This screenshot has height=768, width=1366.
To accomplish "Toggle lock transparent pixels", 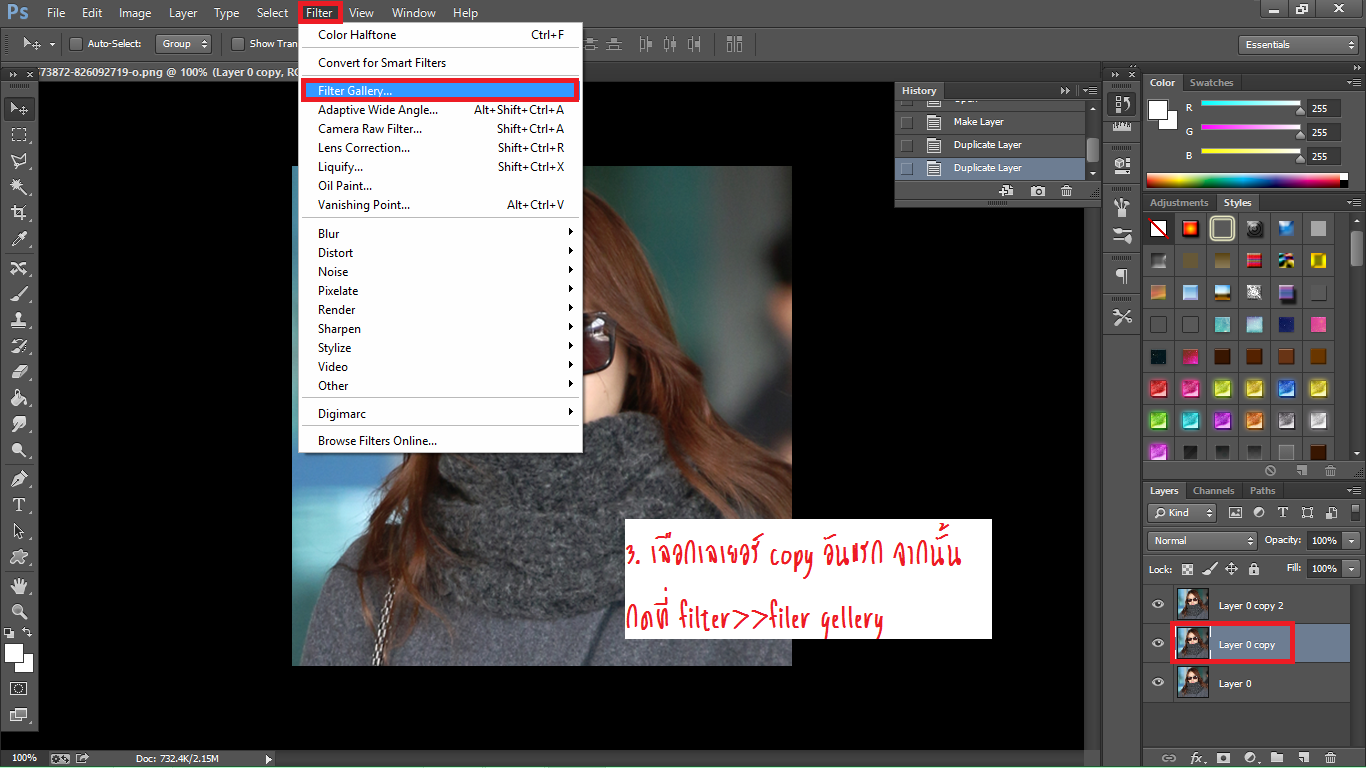I will [x=1187, y=569].
